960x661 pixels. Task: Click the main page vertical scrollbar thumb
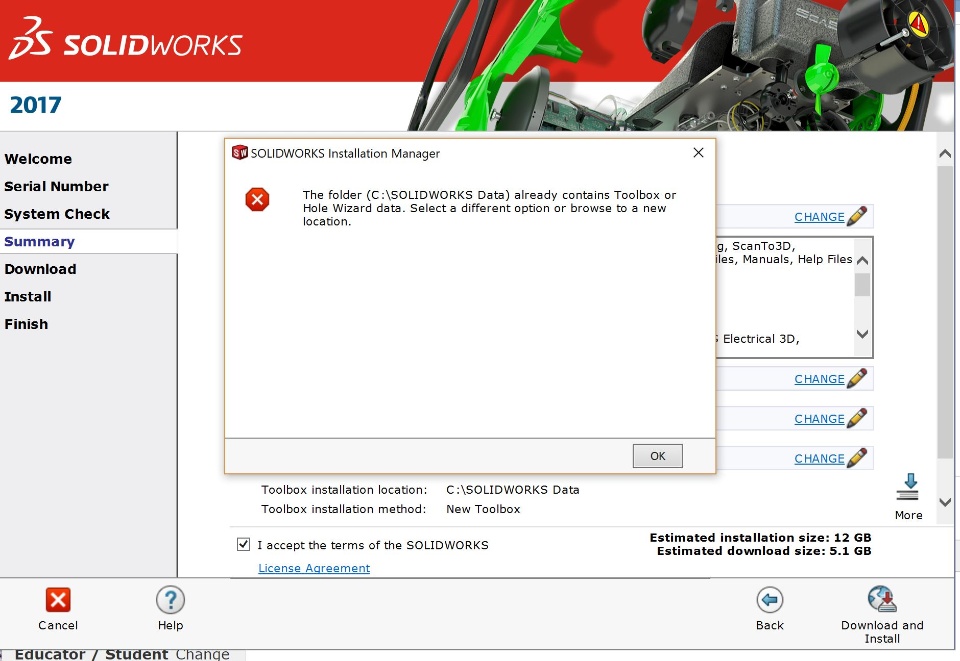(945, 311)
